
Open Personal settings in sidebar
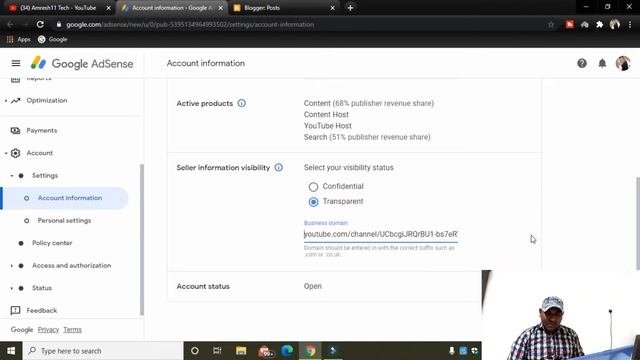click(64, 220)
